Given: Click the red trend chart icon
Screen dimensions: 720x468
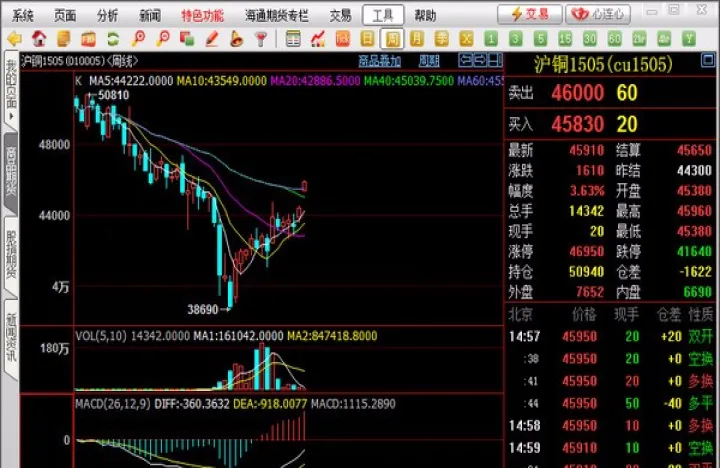Looking at the screenshot, I should [318, 39].
